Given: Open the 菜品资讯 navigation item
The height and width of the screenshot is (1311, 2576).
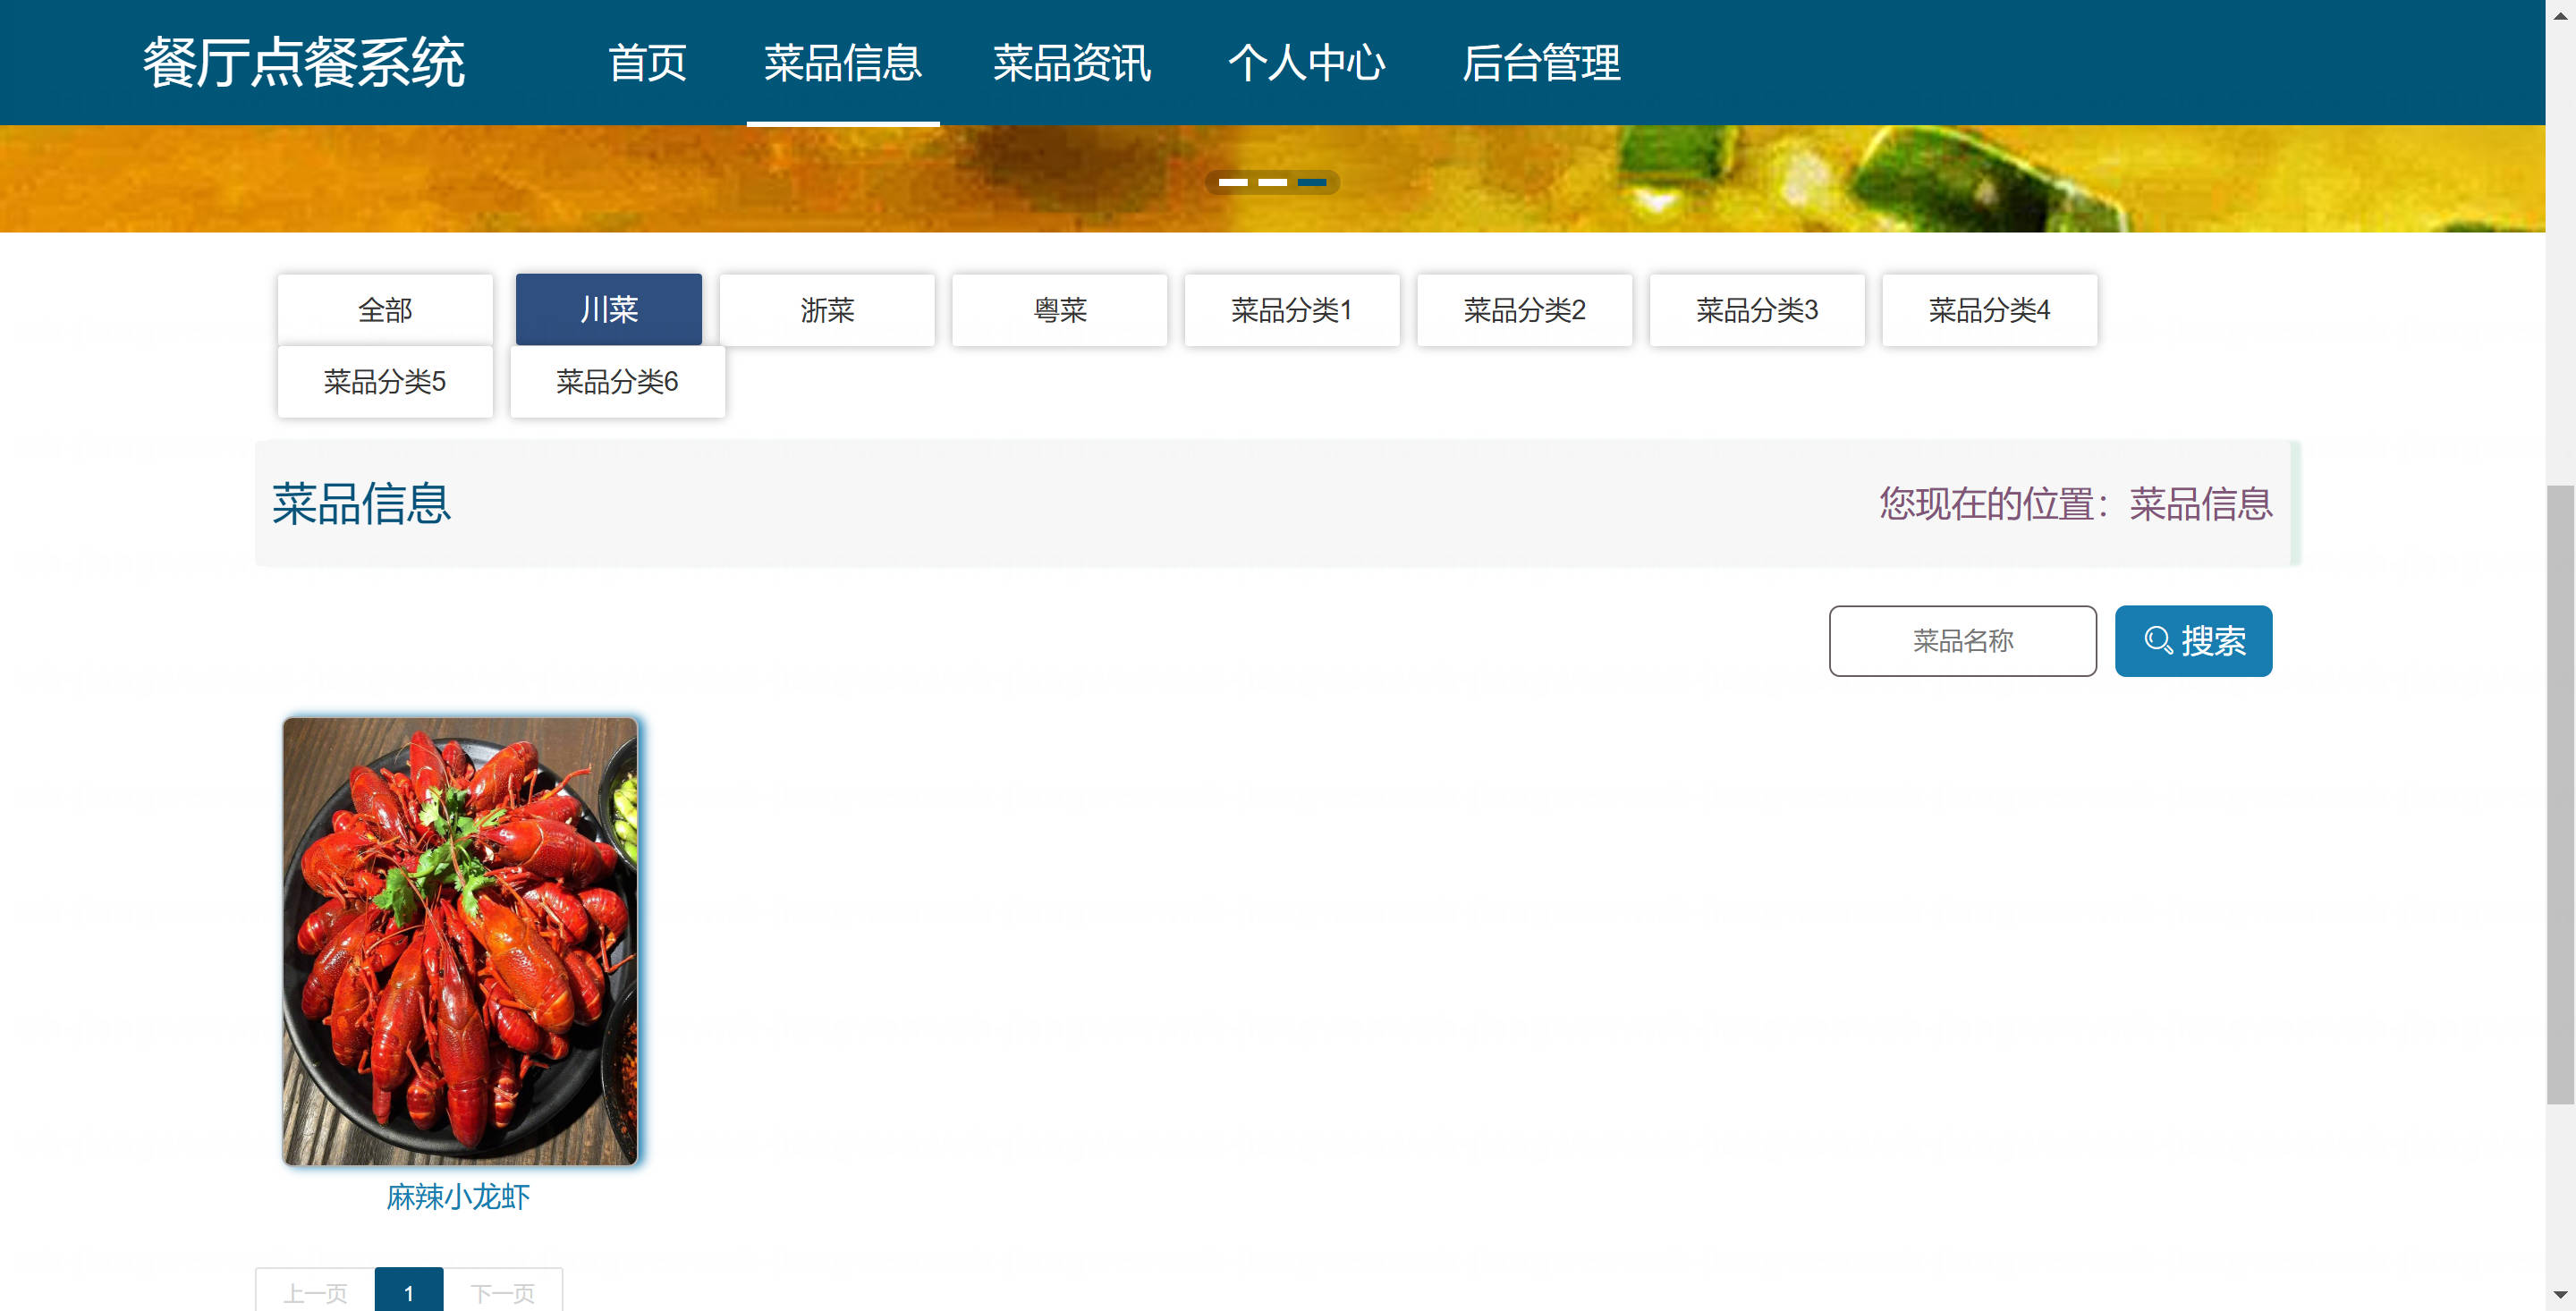Looking at the screenshot, I should (x=1071, y=63).
